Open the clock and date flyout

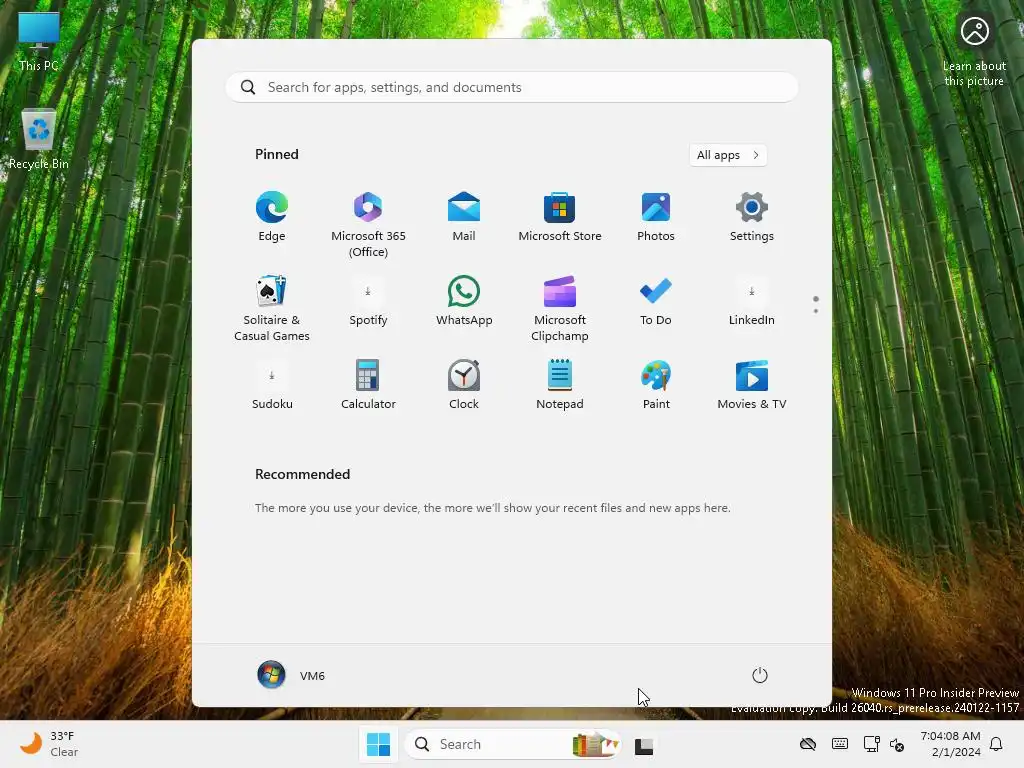click(x=950, y=744)
